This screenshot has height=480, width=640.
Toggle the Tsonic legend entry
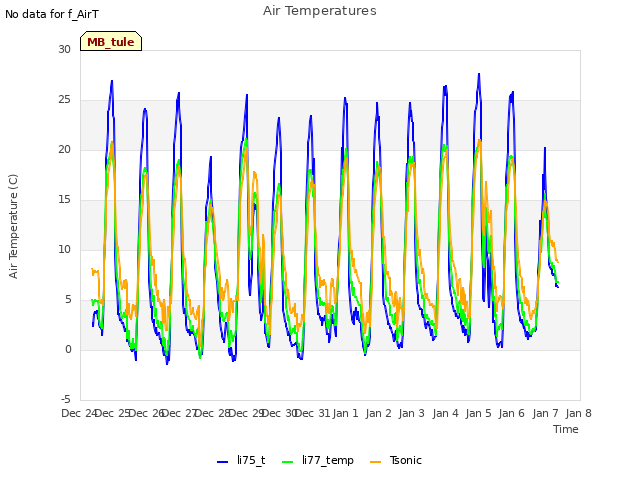[396, 461]
